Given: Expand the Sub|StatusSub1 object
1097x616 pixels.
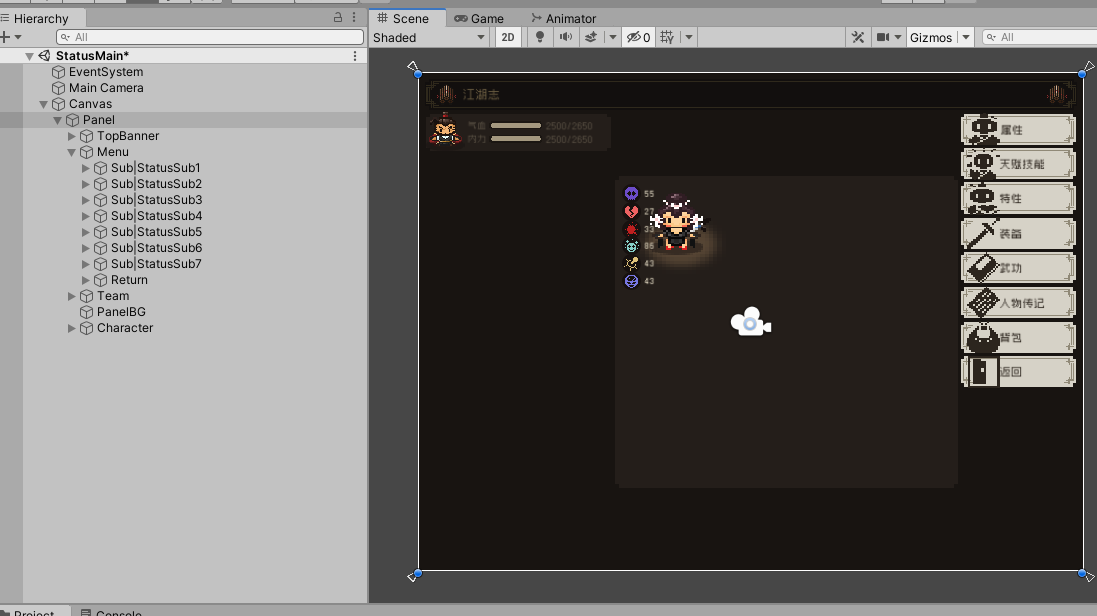Looking at the screenshot, I should pos(85,168).
